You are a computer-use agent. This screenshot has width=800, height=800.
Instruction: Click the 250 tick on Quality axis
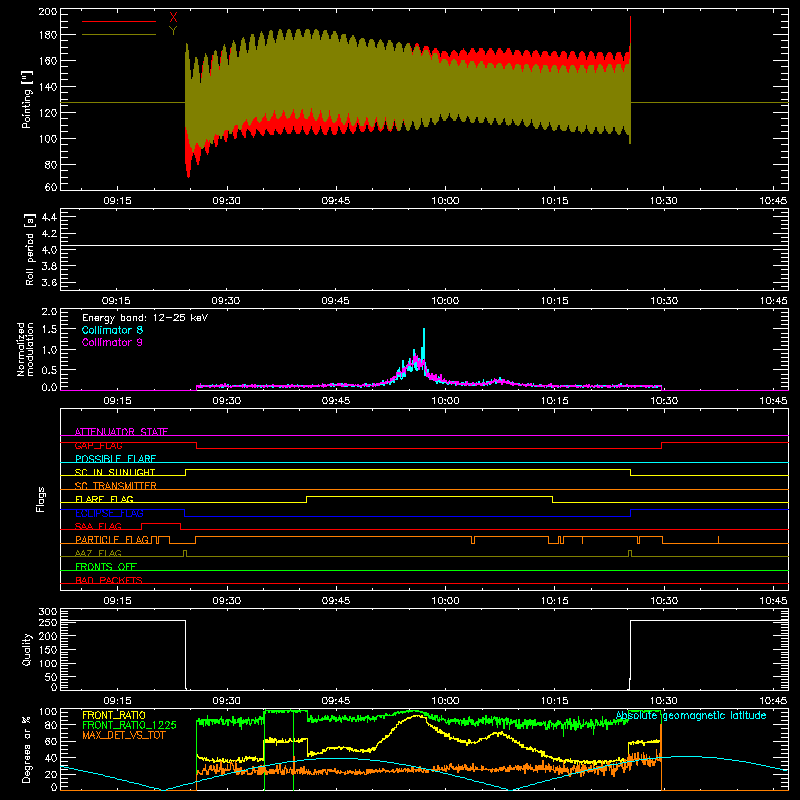(x=47, y=623)
